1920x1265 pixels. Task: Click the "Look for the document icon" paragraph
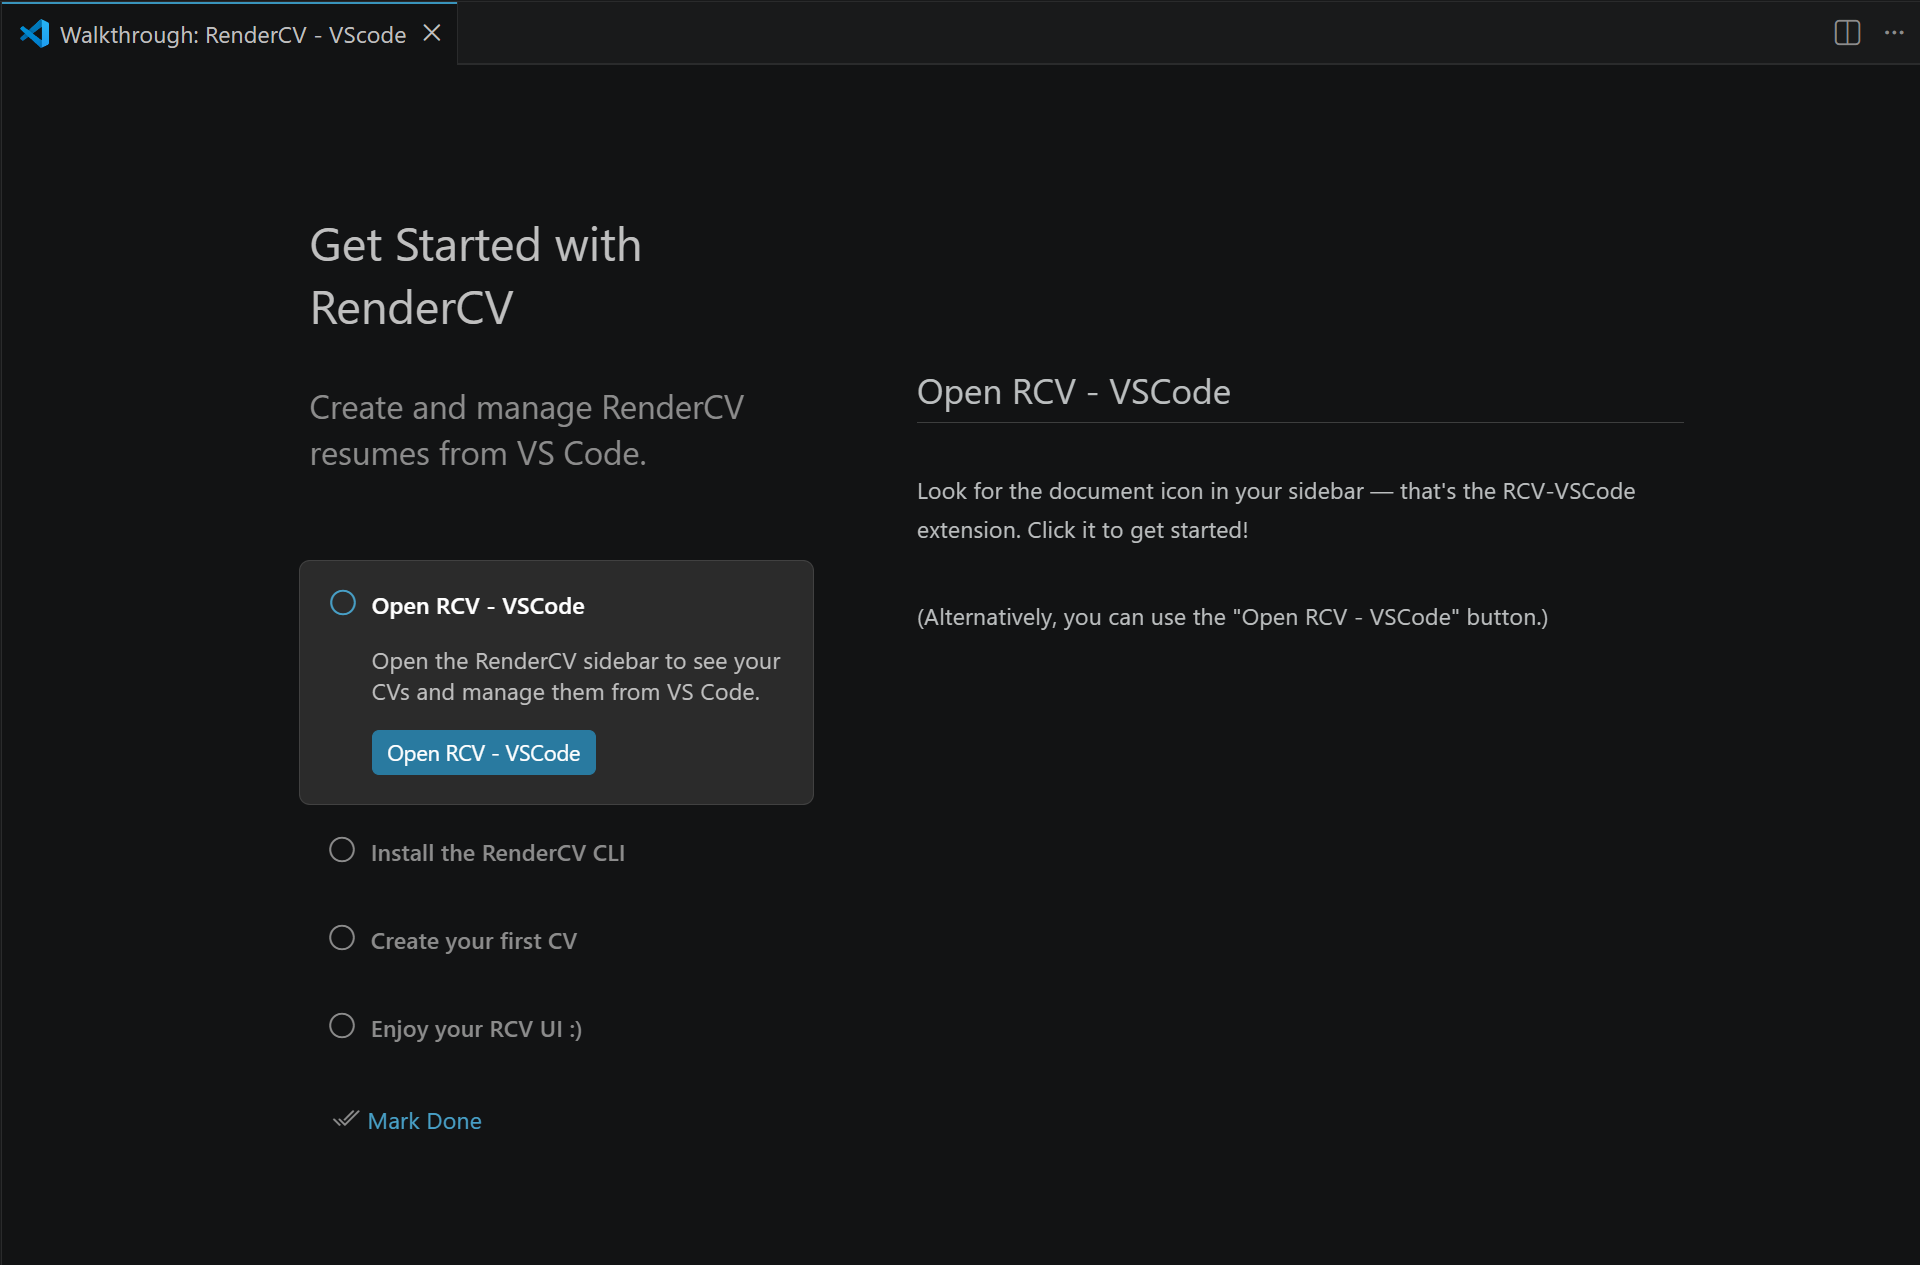(1276, 511)
